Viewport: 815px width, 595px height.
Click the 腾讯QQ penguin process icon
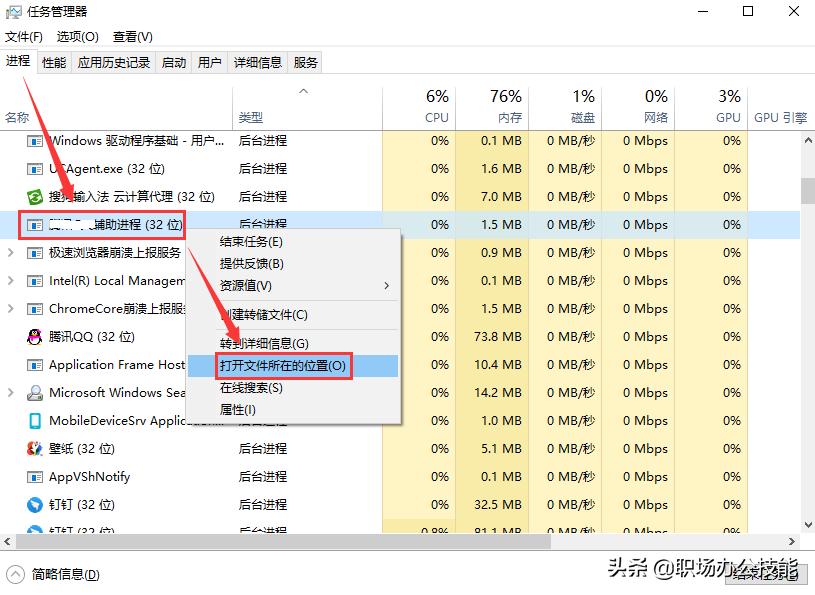pyautogui.click(x=34, y=337)
